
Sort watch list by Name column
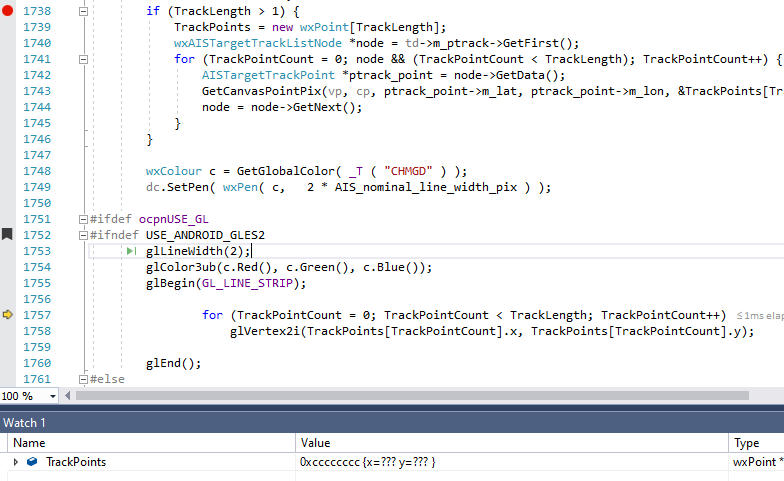pyautogui.click(x=151, y=443)
